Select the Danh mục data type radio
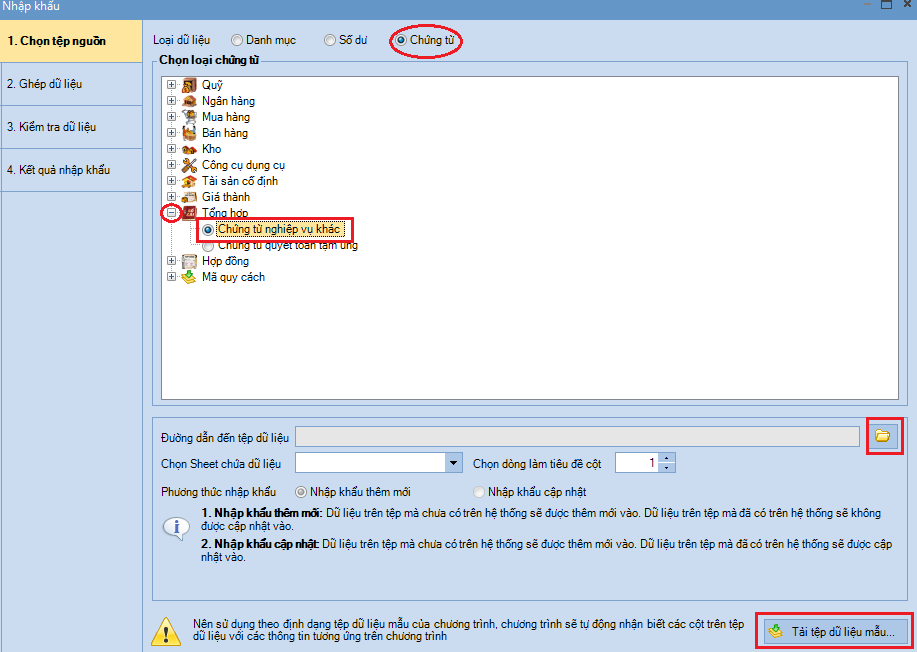917x652 pixels. [237, 40]
